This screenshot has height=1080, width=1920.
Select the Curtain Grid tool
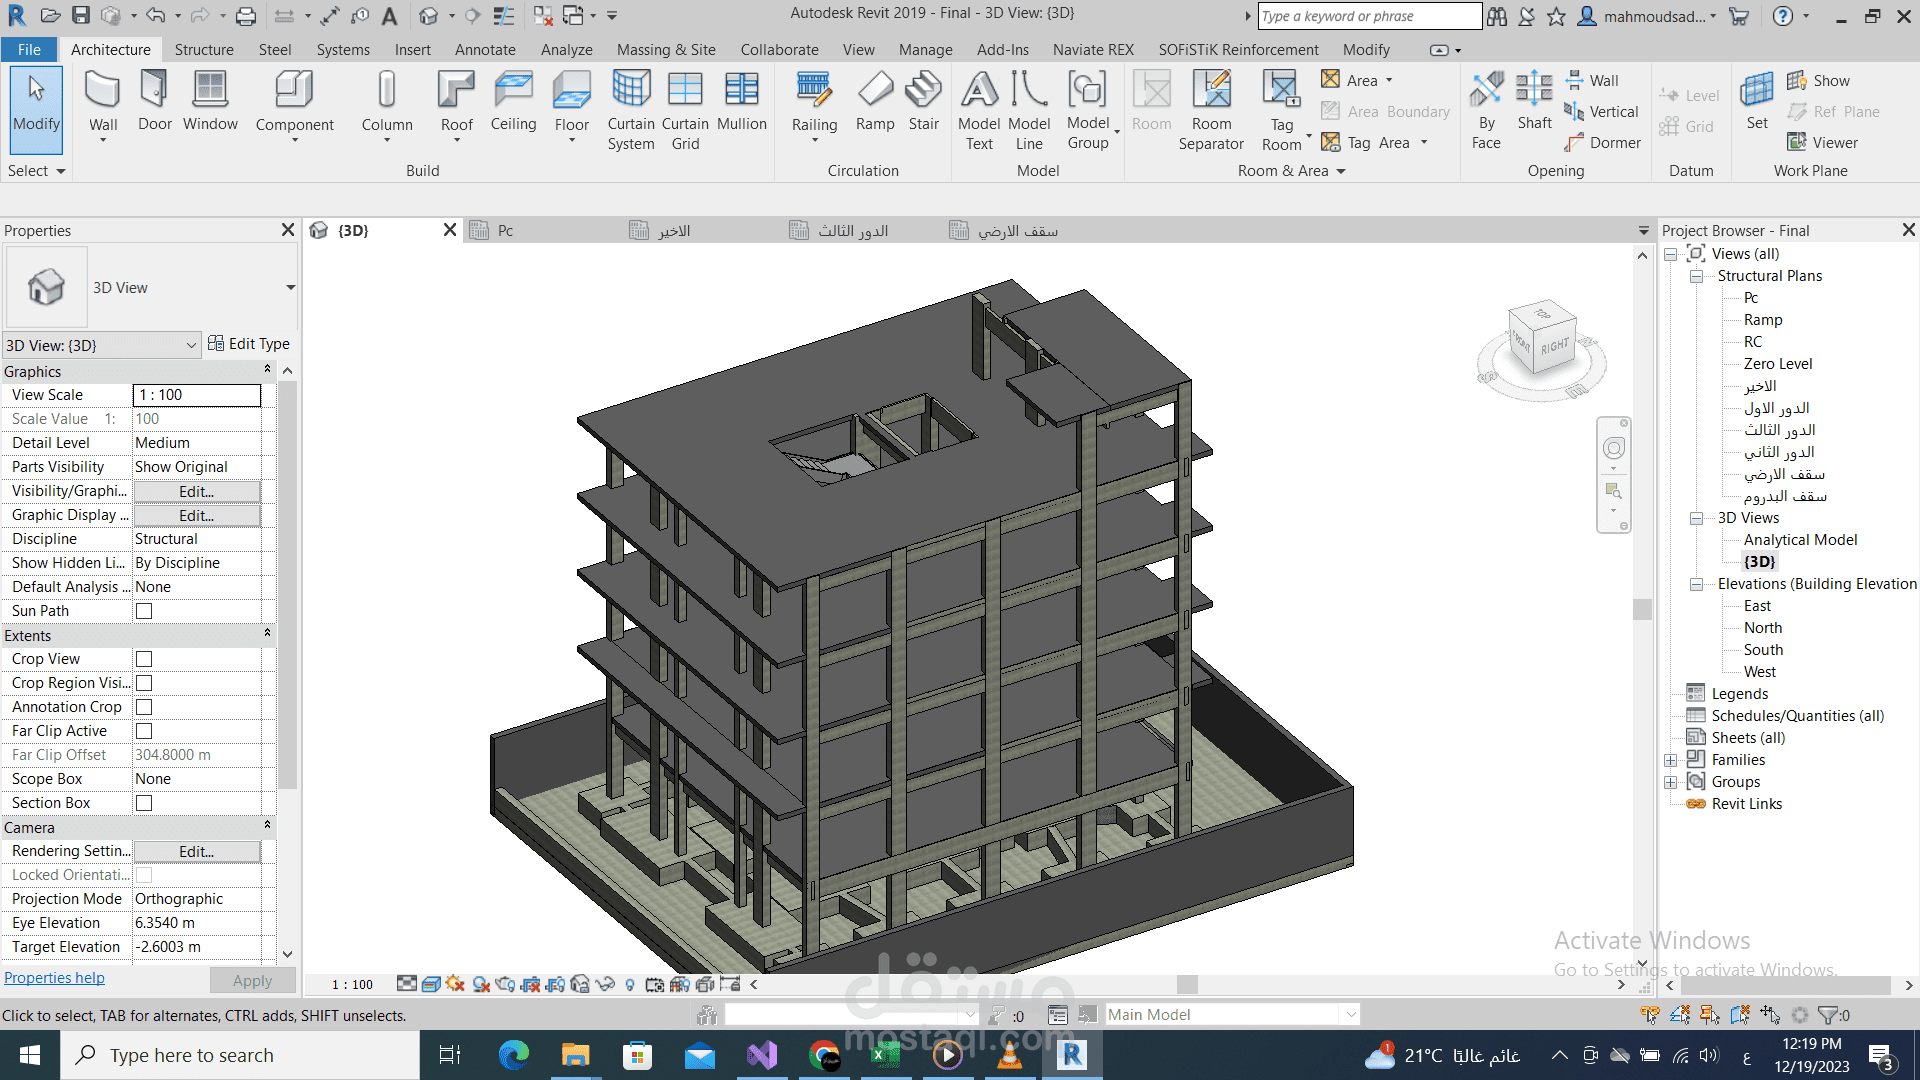[685, 111]
